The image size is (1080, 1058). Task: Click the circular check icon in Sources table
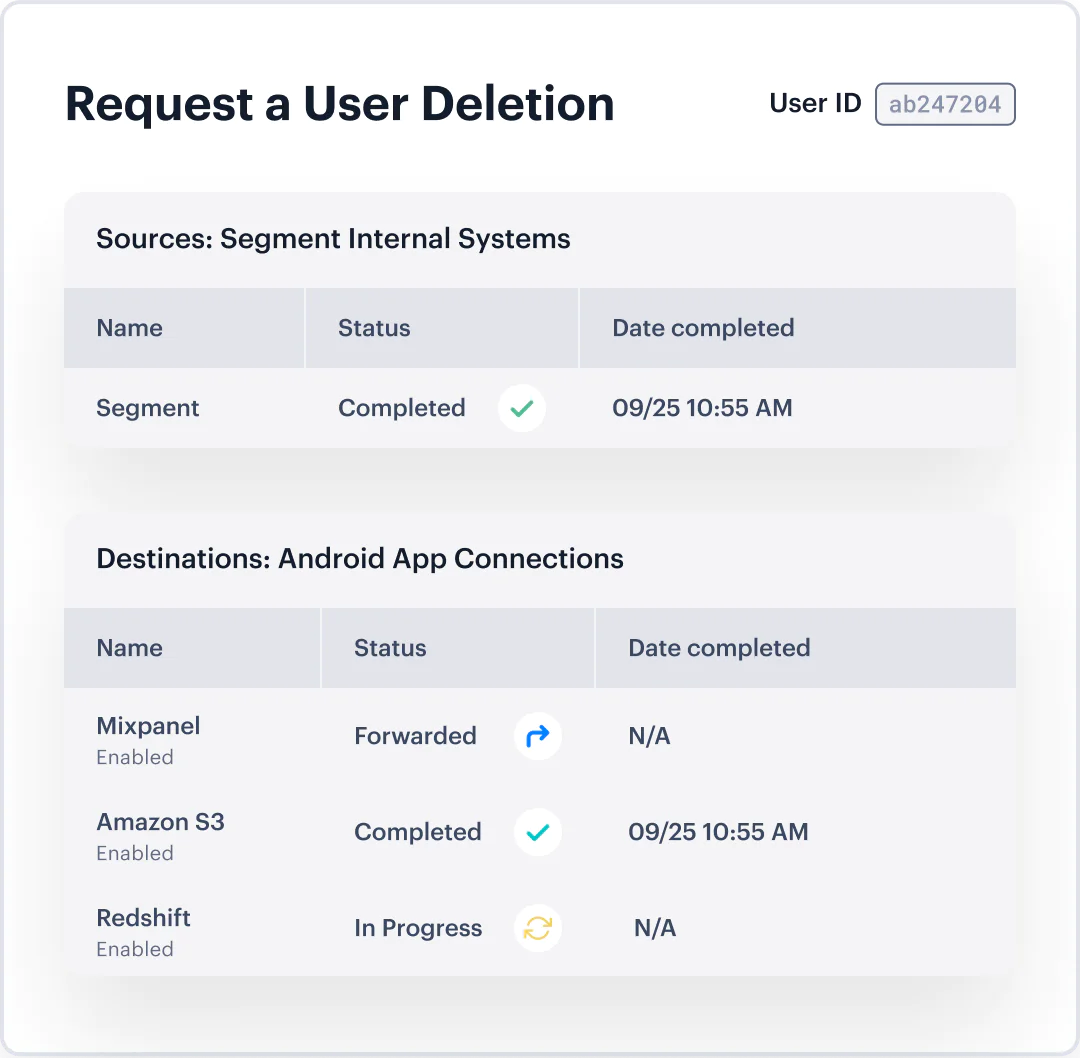(521, 408)
